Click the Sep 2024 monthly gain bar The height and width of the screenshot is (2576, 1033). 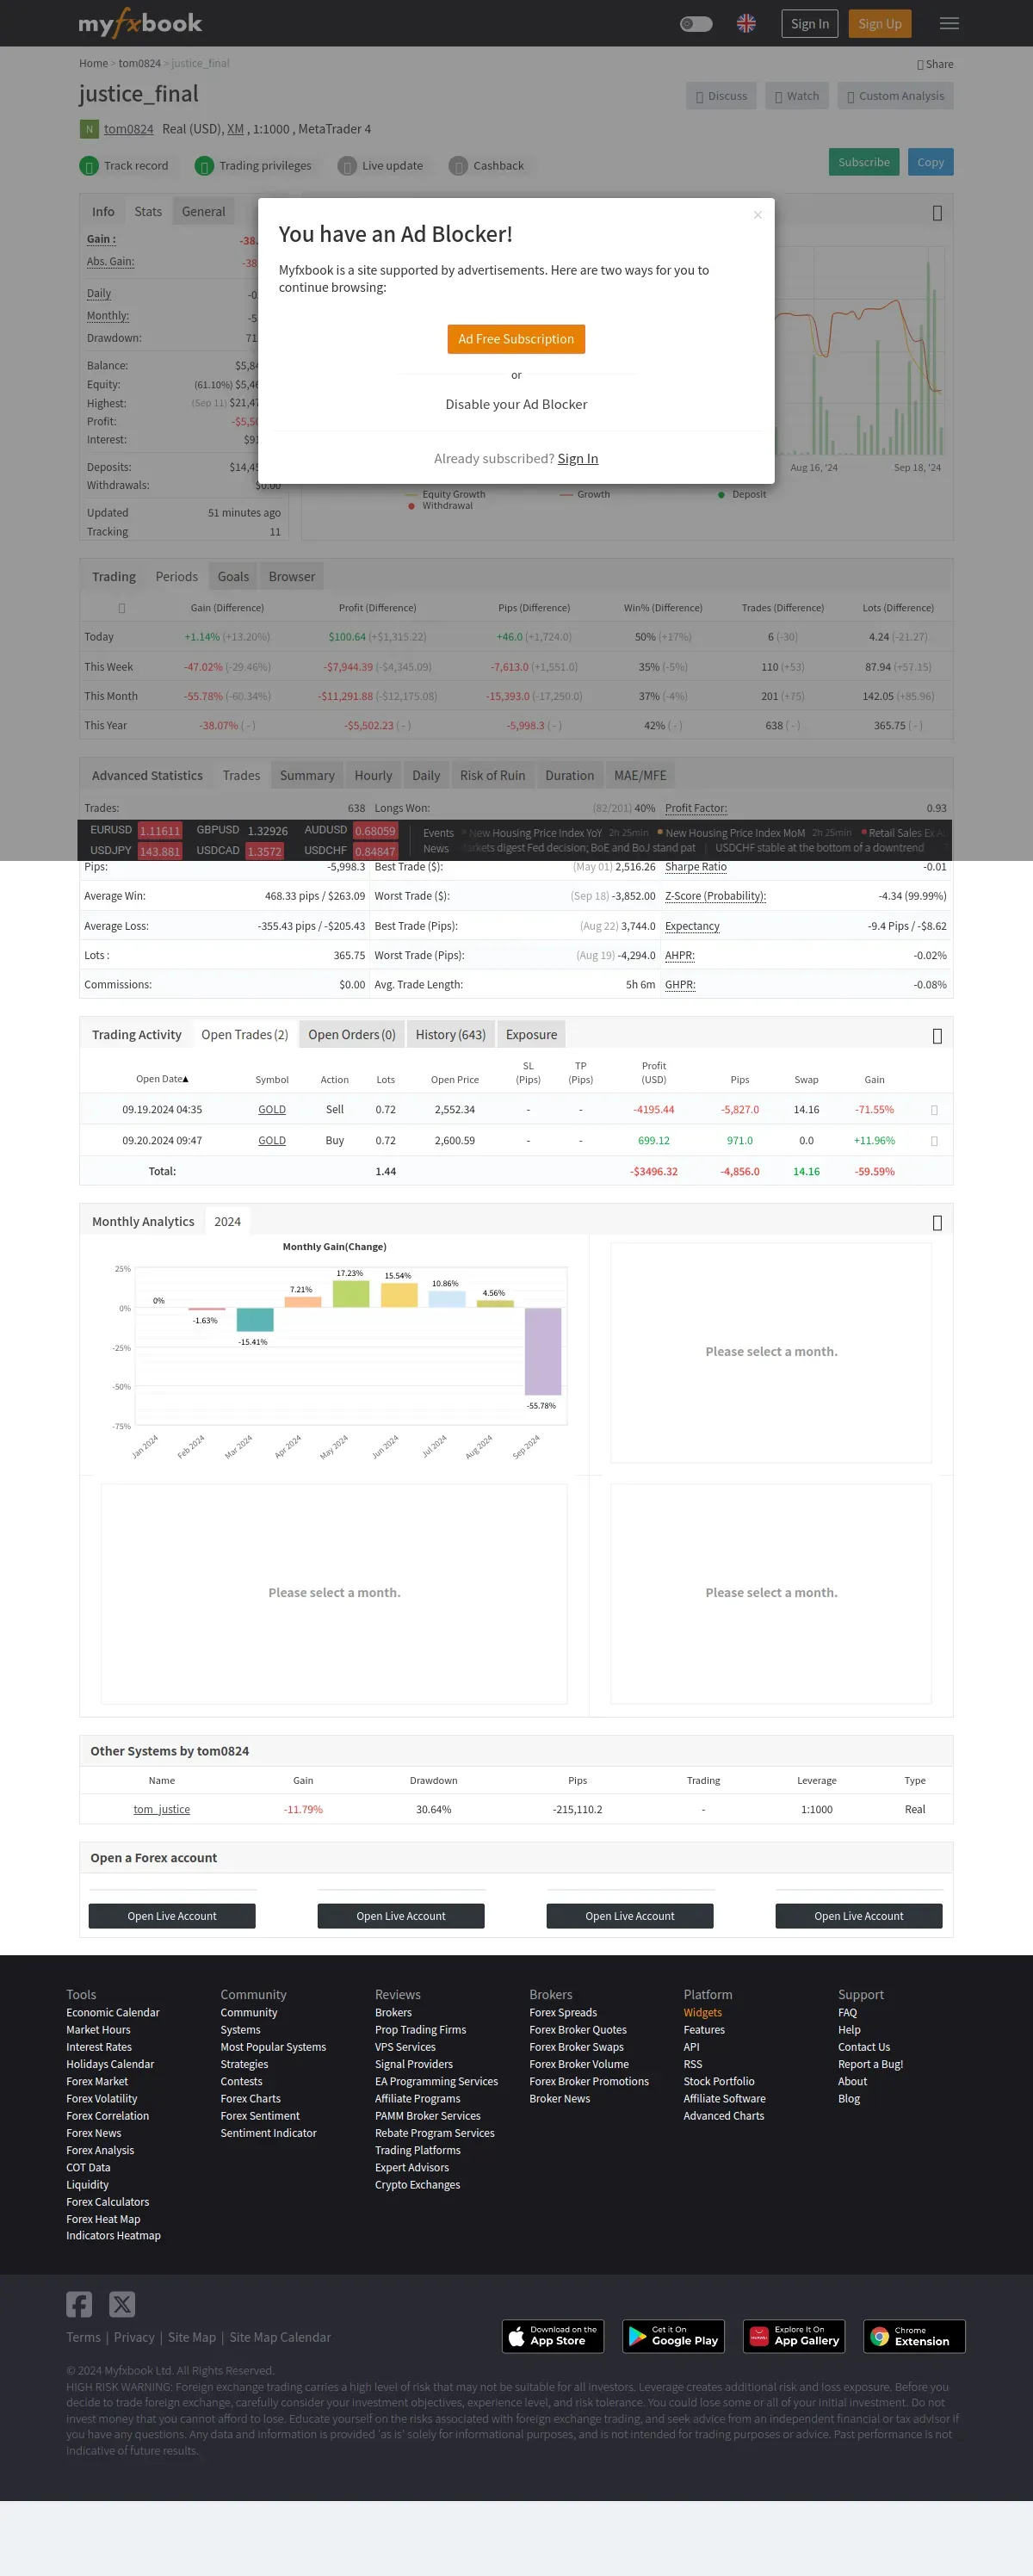click(x=543, y=1351)
